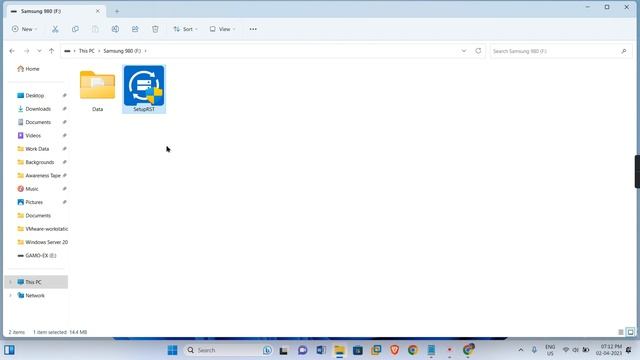640x360 pixels.
Task: Open the Widgets panel on taskbar
Action: click(9, 350)
